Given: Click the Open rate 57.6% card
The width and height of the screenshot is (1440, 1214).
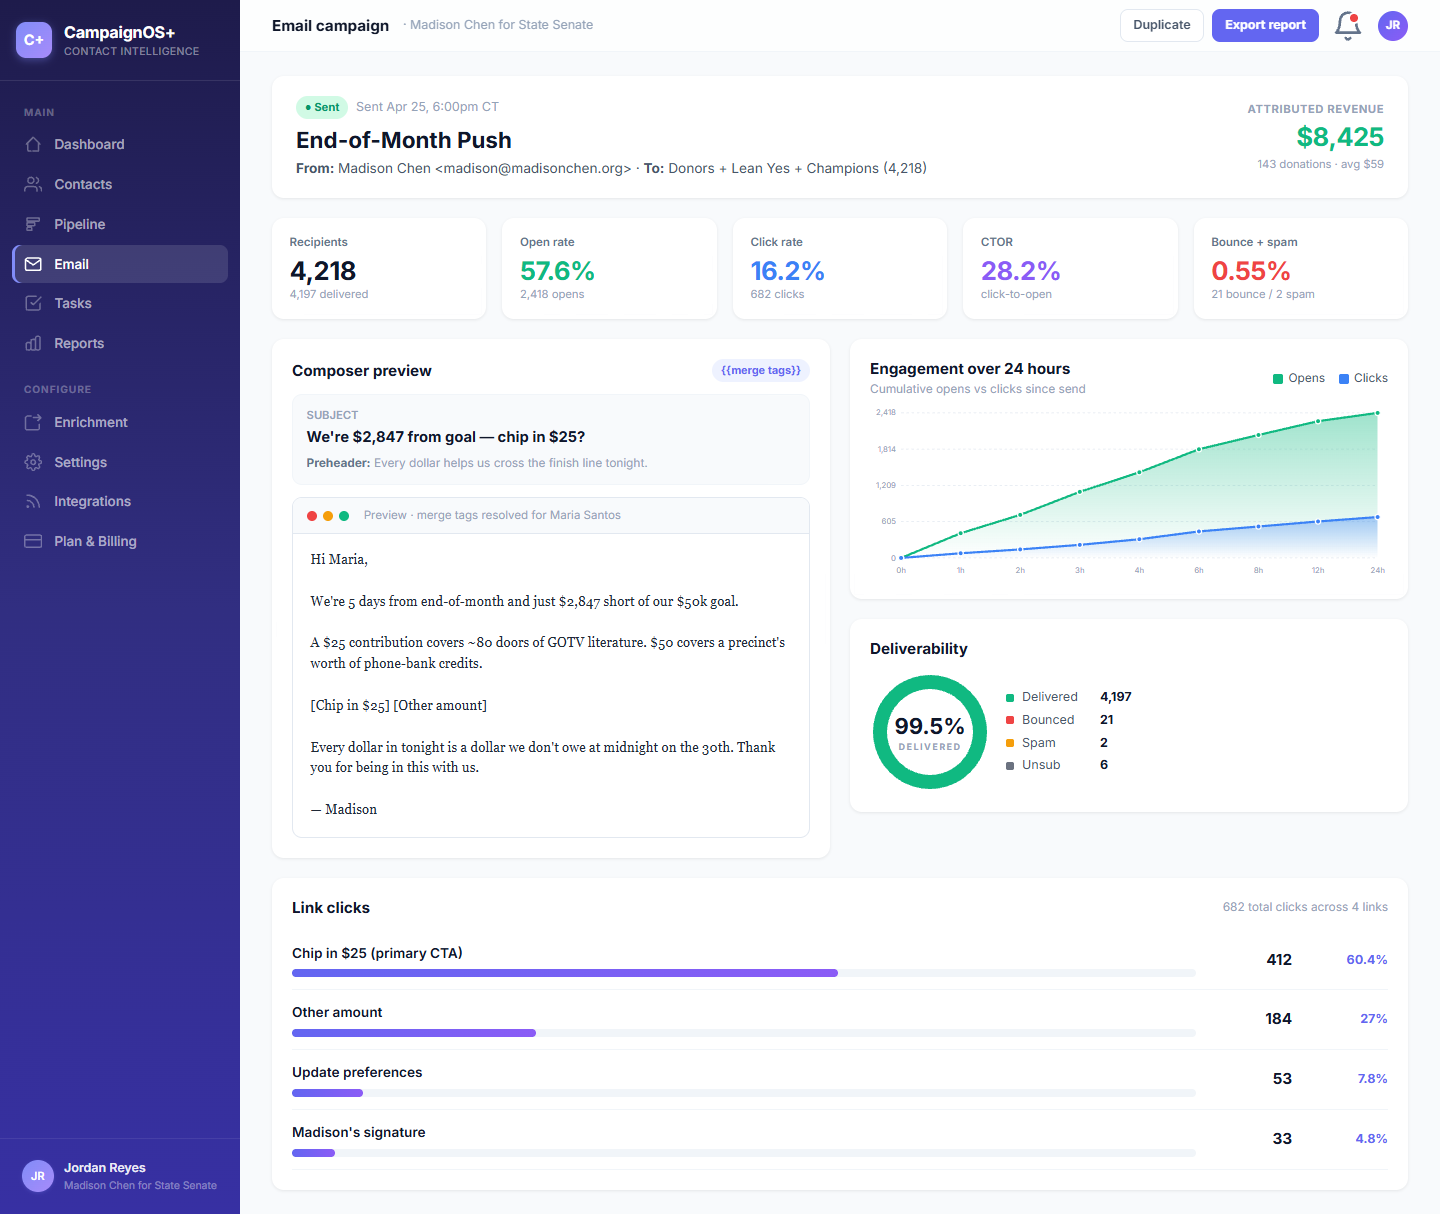Looking at the screenshot, I should tap(609, 269).
